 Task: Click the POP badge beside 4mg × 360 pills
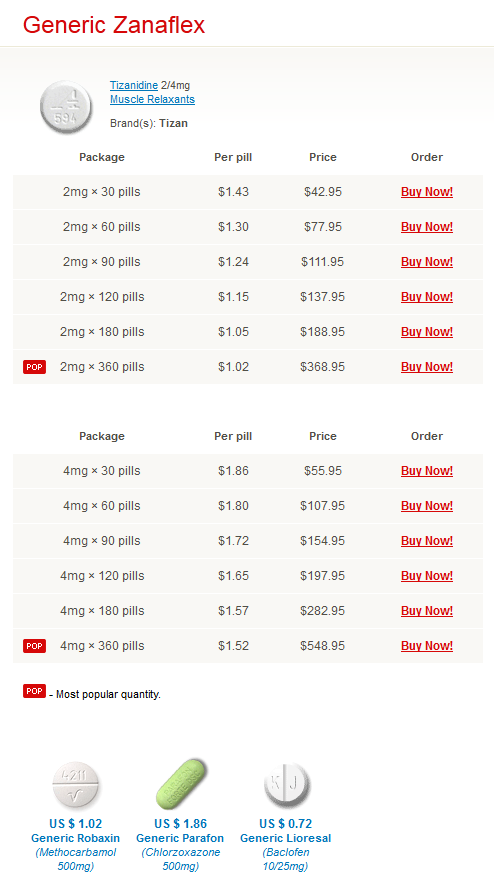(x=34, y=646)
